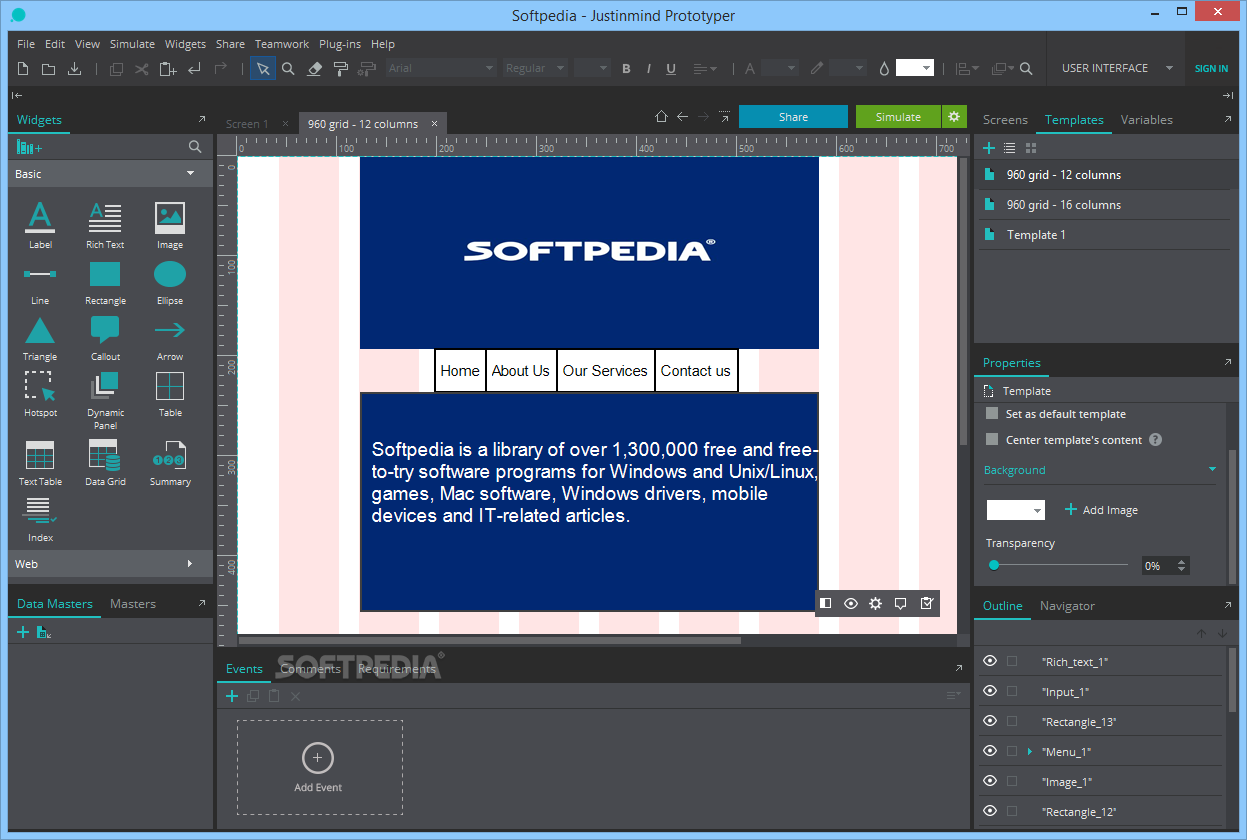Click Add Image in Background section
1247x840 pixels.
pyautogui.click(x=1101, y=510)
